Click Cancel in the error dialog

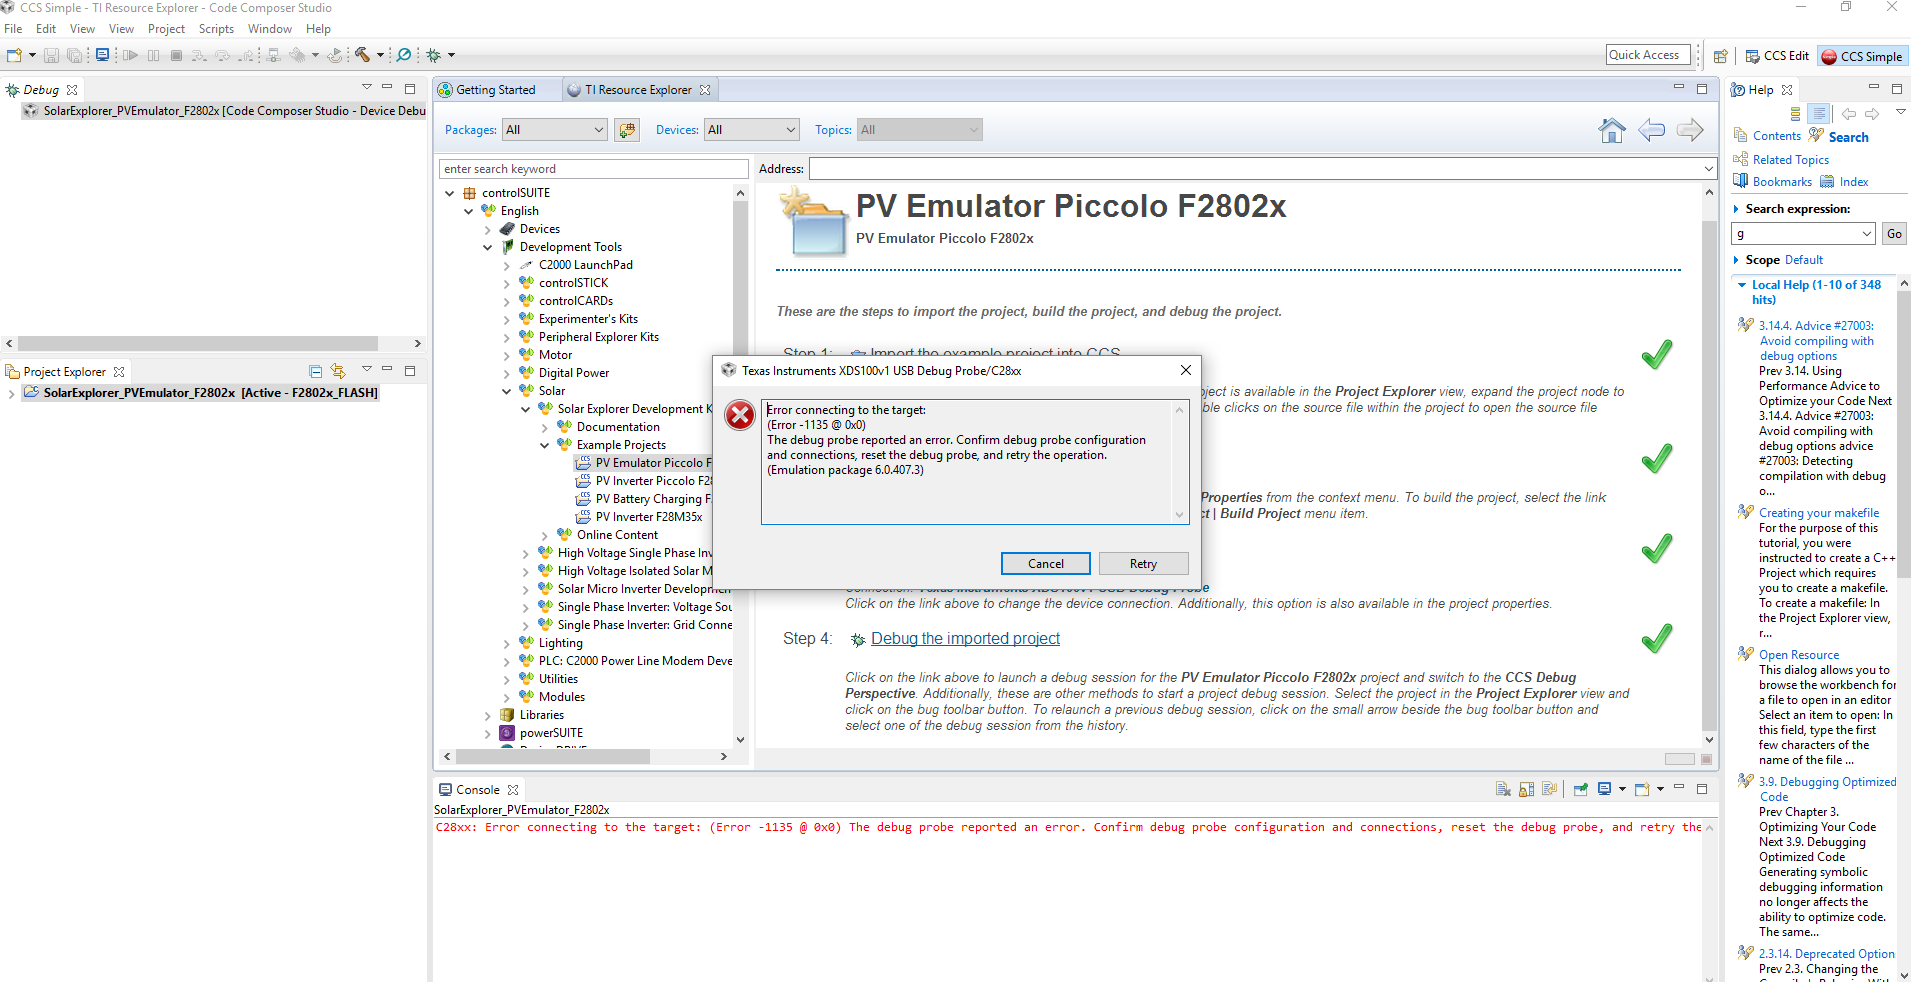(1046, 564)
